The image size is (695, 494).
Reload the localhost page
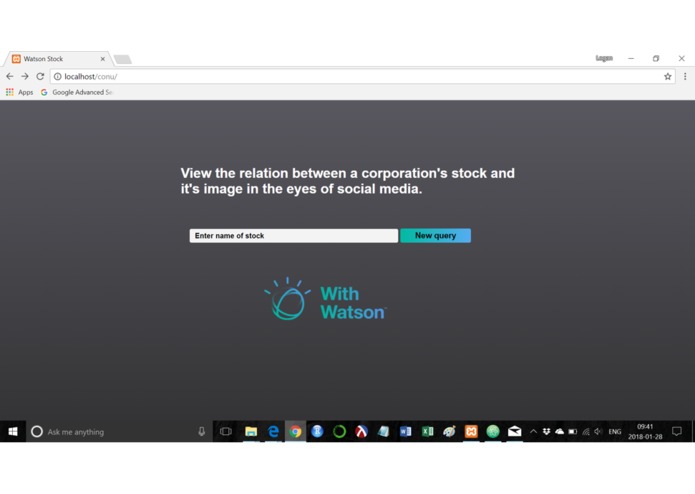(40, 76)
